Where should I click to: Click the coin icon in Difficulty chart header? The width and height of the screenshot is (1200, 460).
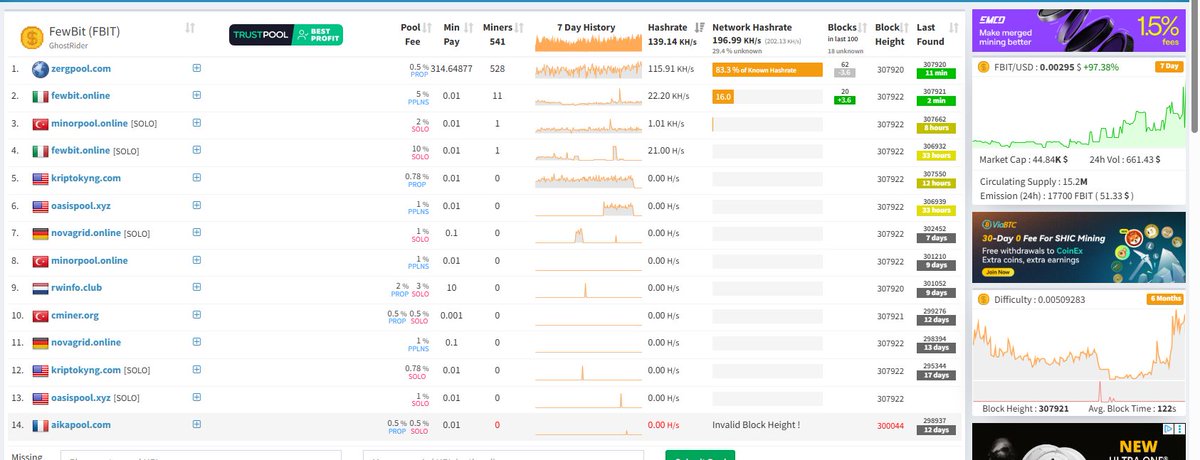coord(984,299)
